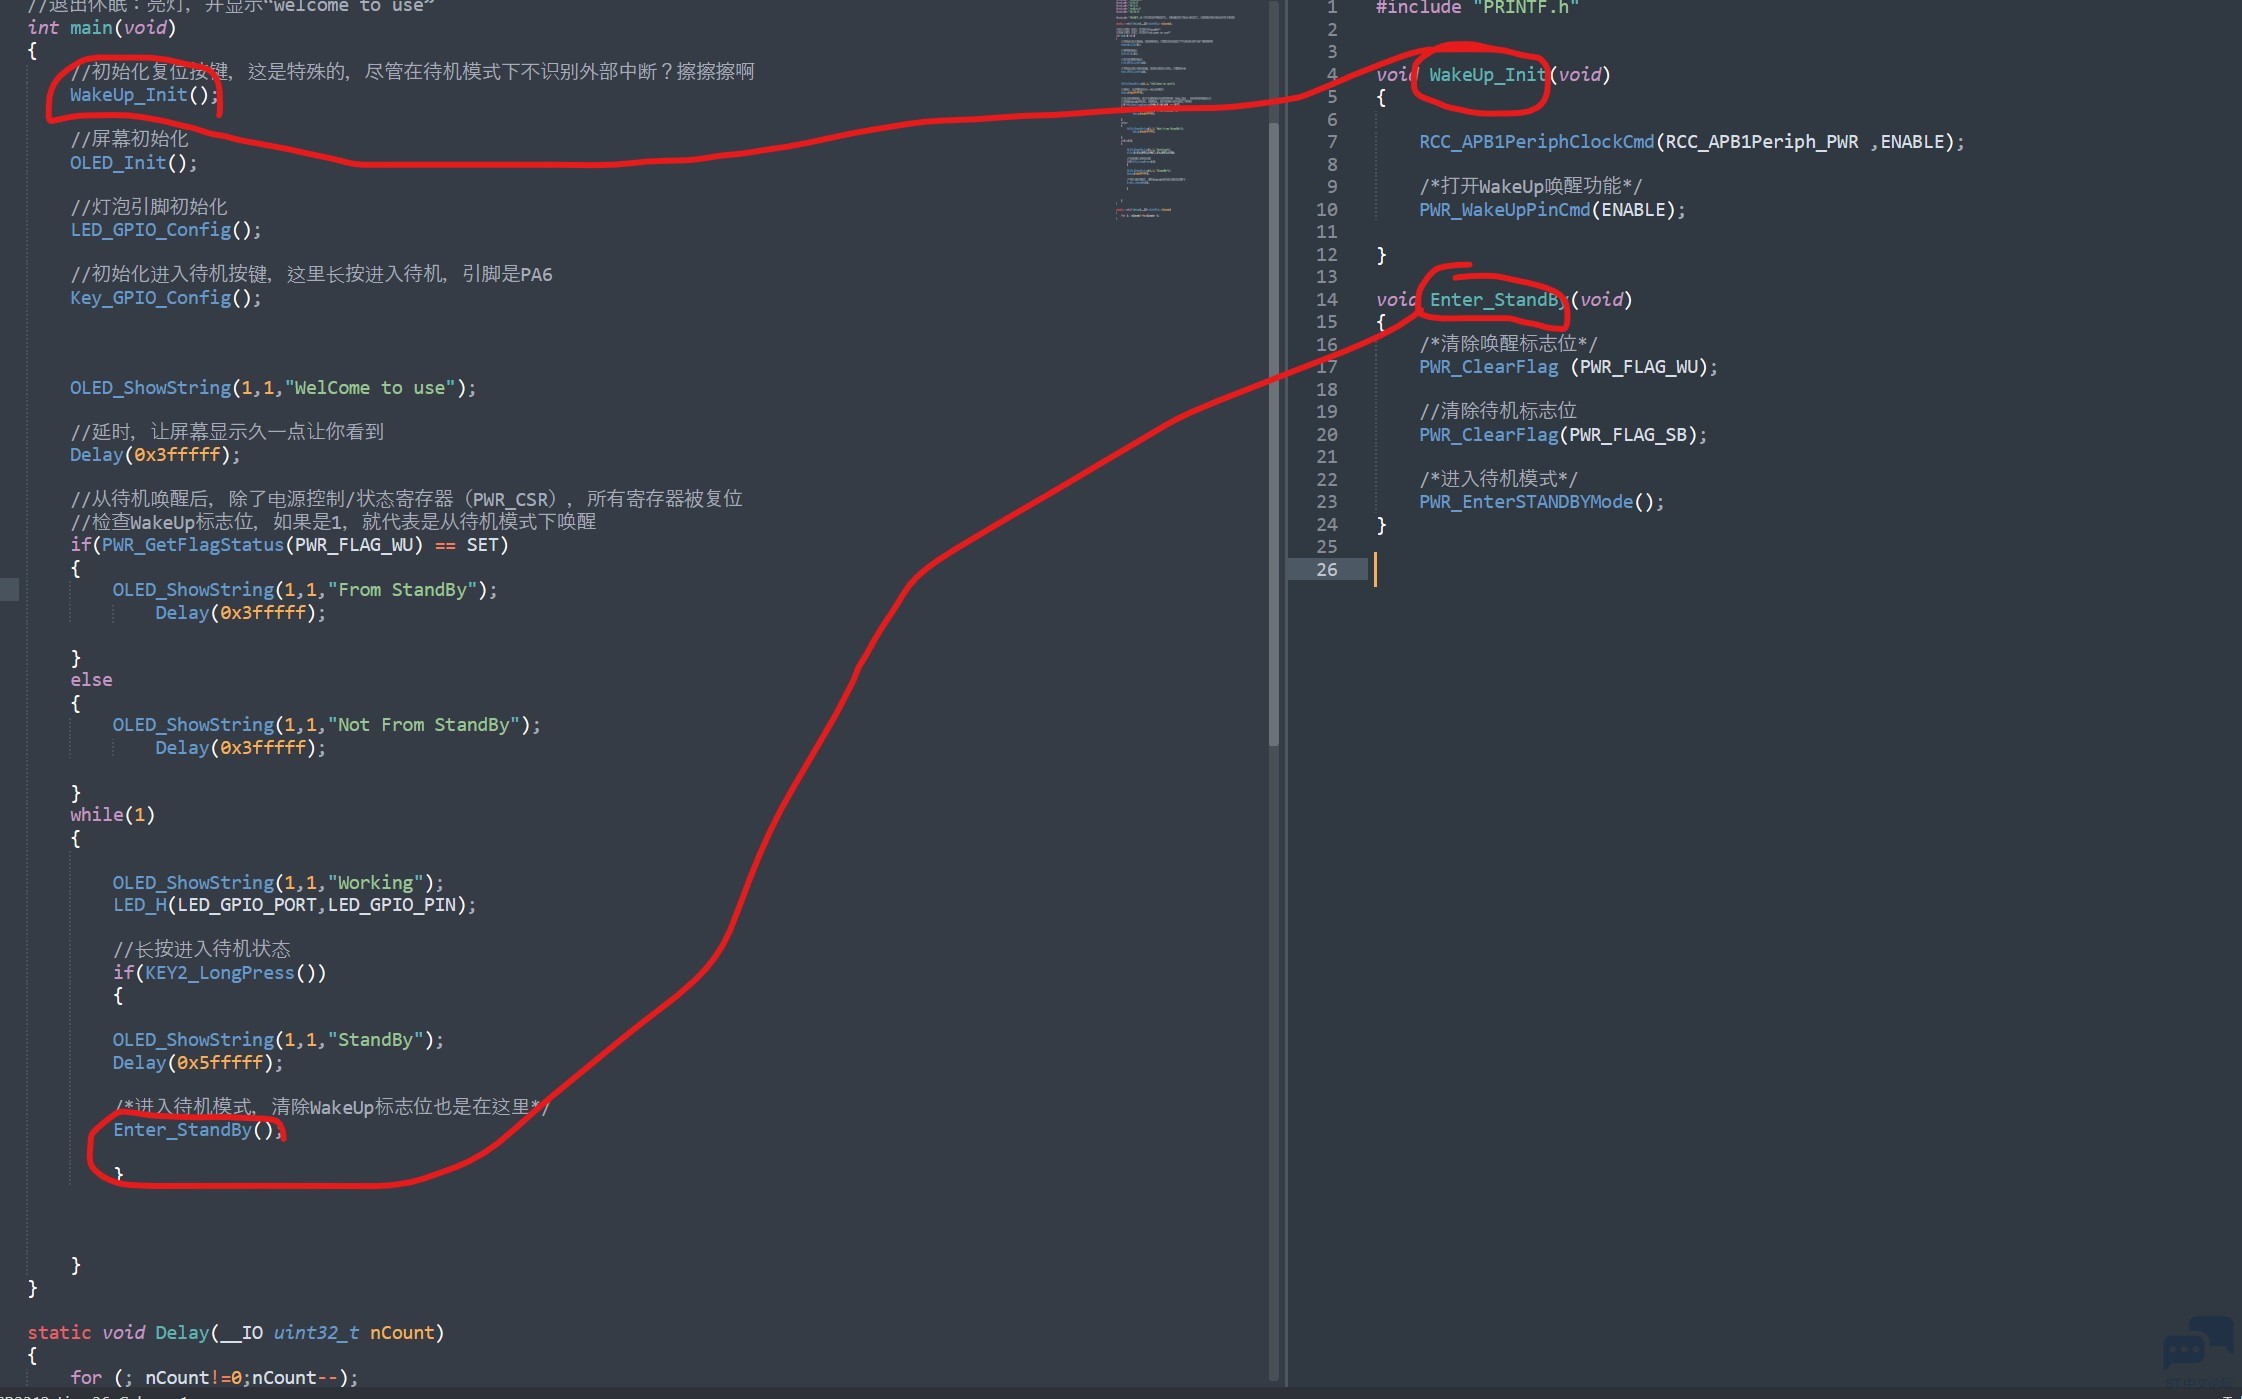This screenshot has width=2242, height=1399.
Task: Click the comment mentioning 引脚是PA6
Action: point(311,274)
